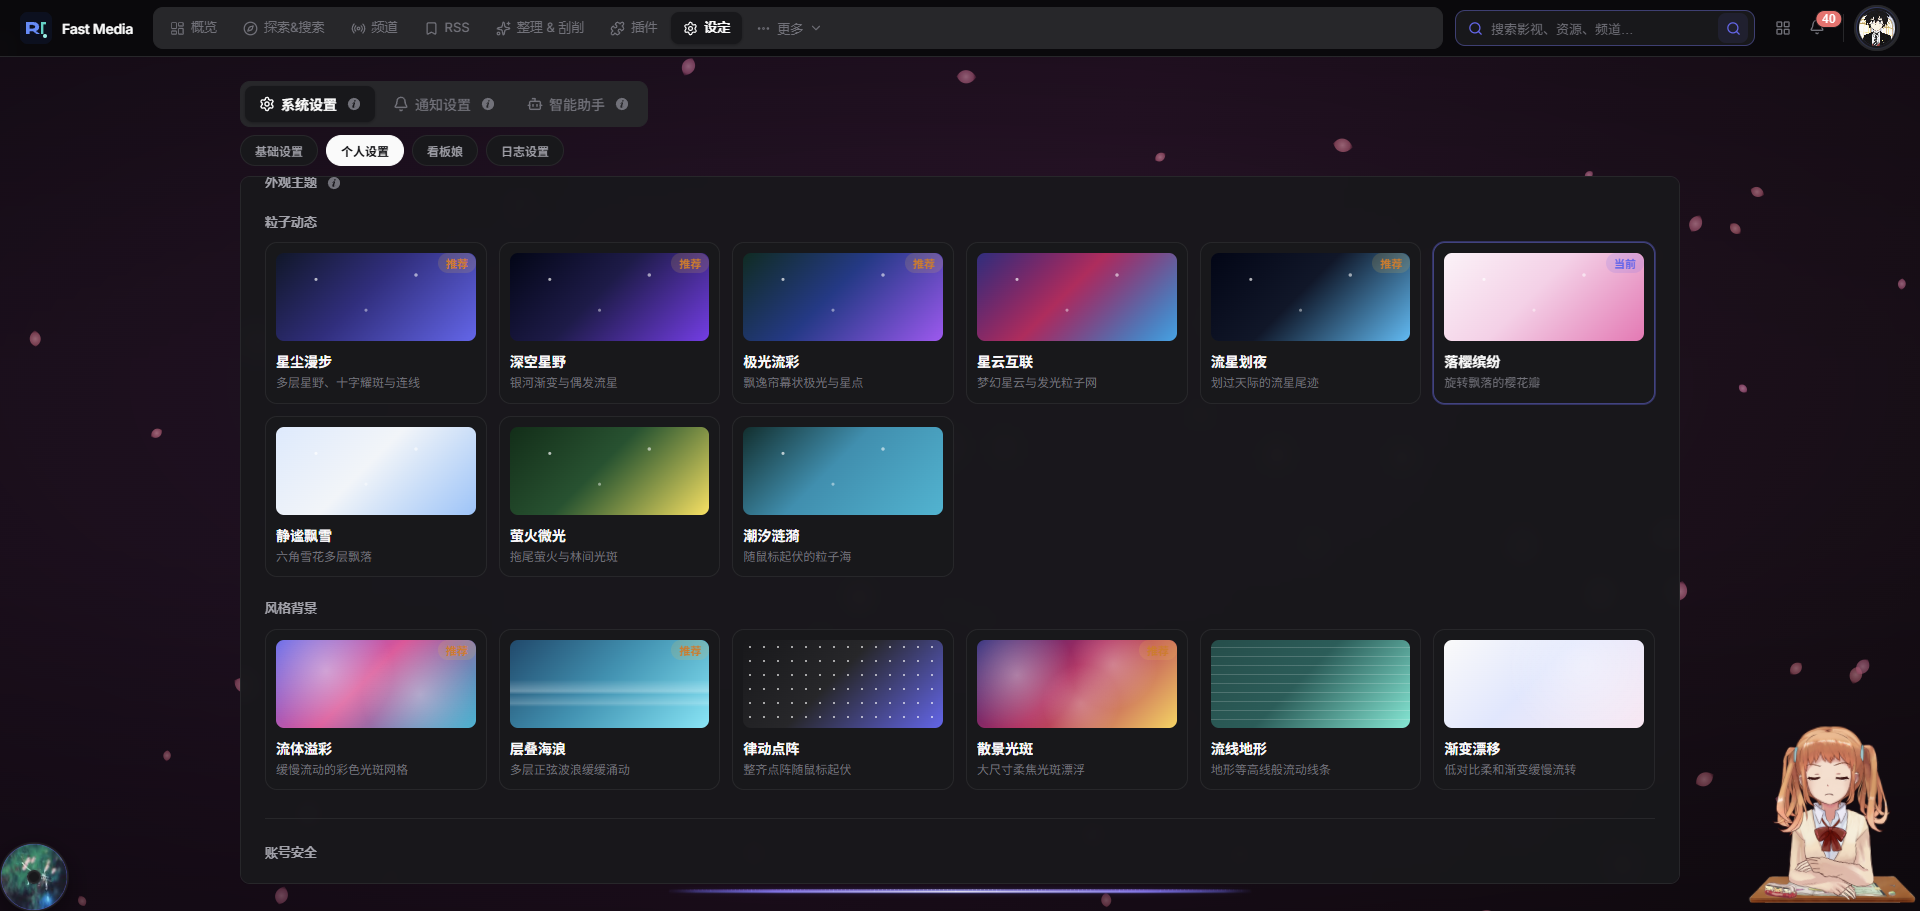
Task: Select the current 落樱缤纷 theme card
Action: [x=1544, y=323]
